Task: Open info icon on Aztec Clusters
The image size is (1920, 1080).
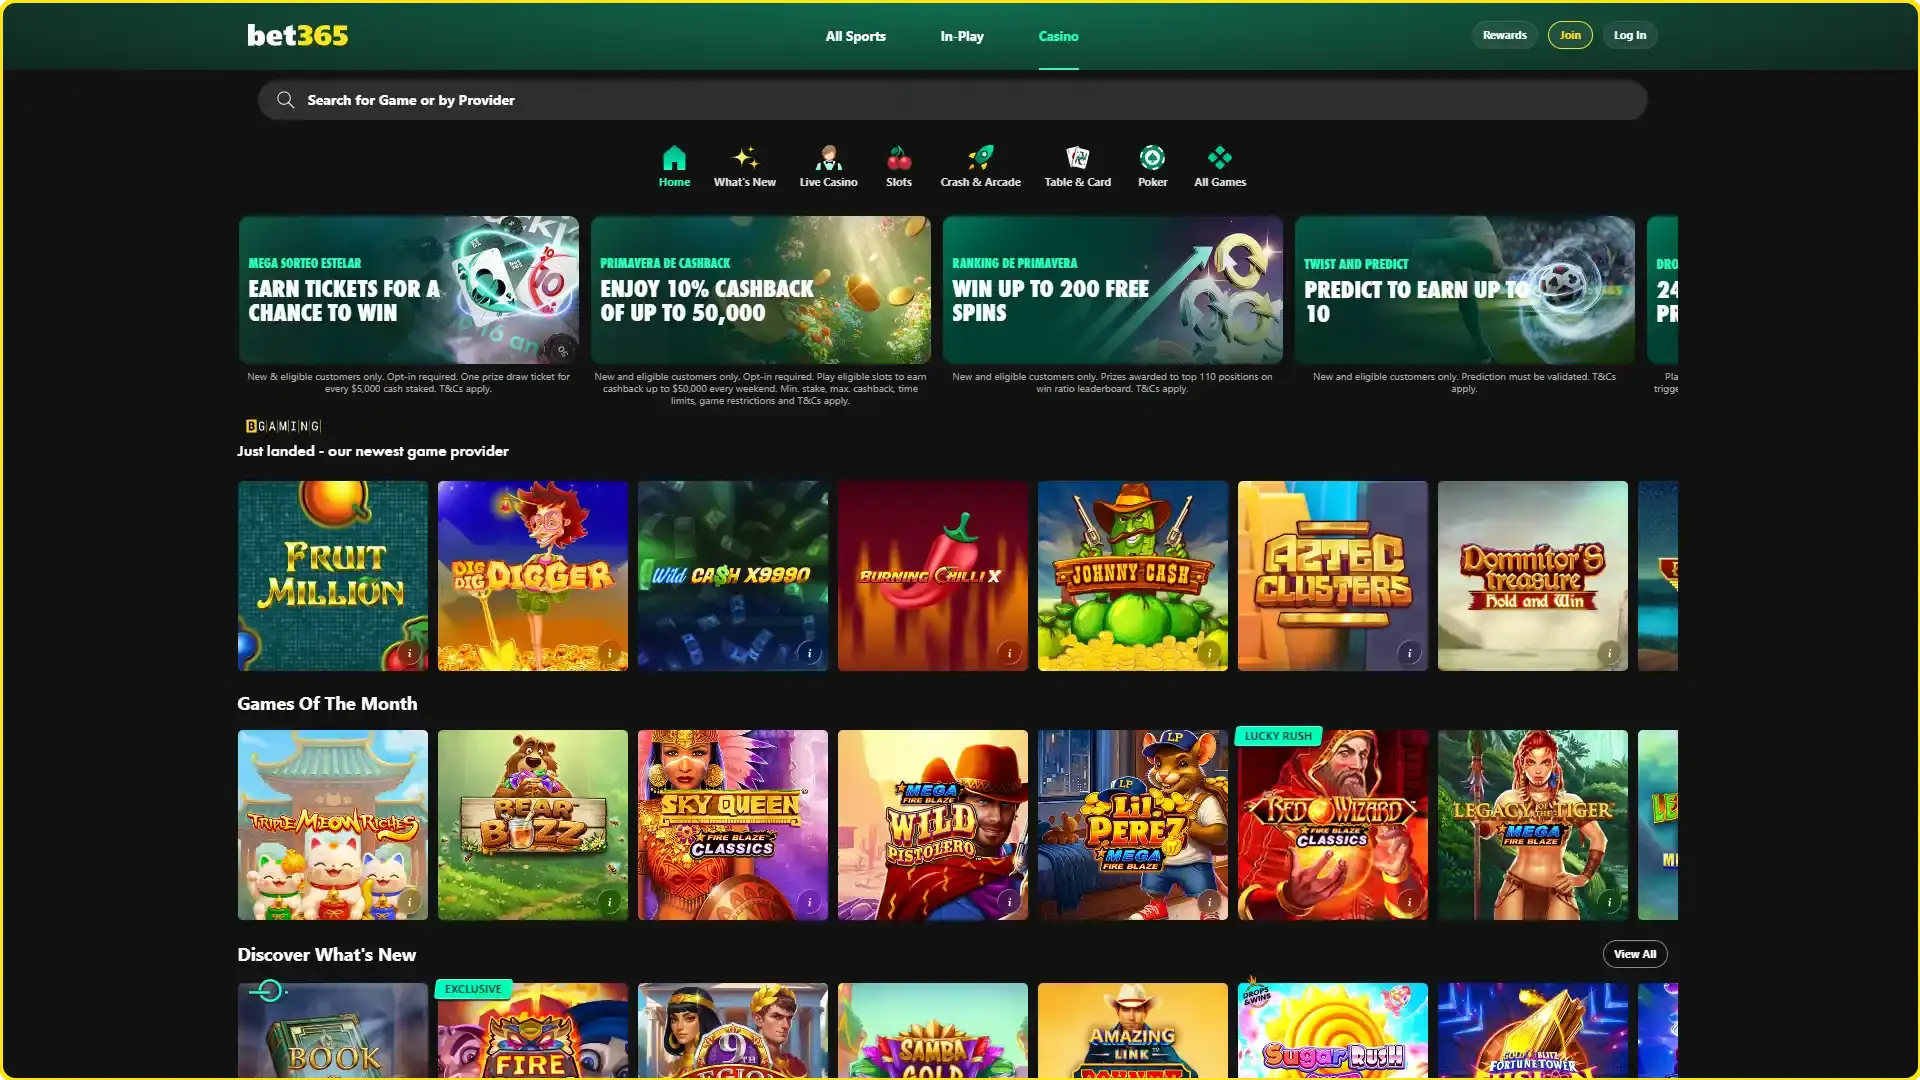Action: pos(1409,653)
